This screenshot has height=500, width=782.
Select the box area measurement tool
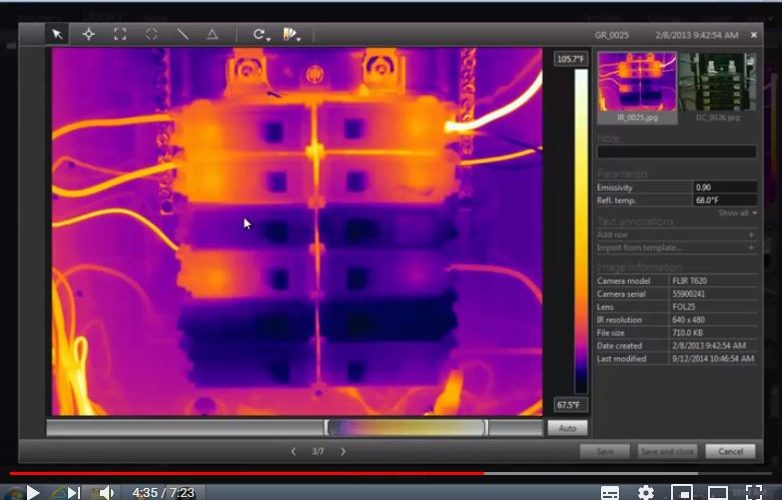pos(120,34)
